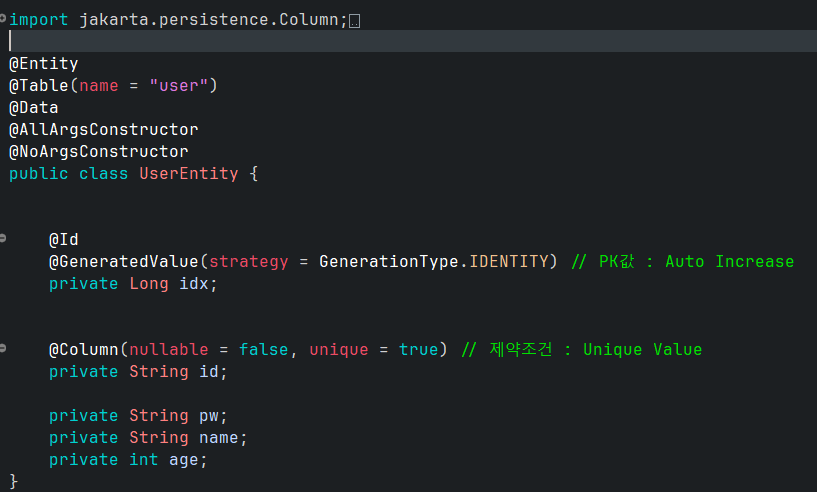
Task: Click the age field name
Action: point(183,460)
